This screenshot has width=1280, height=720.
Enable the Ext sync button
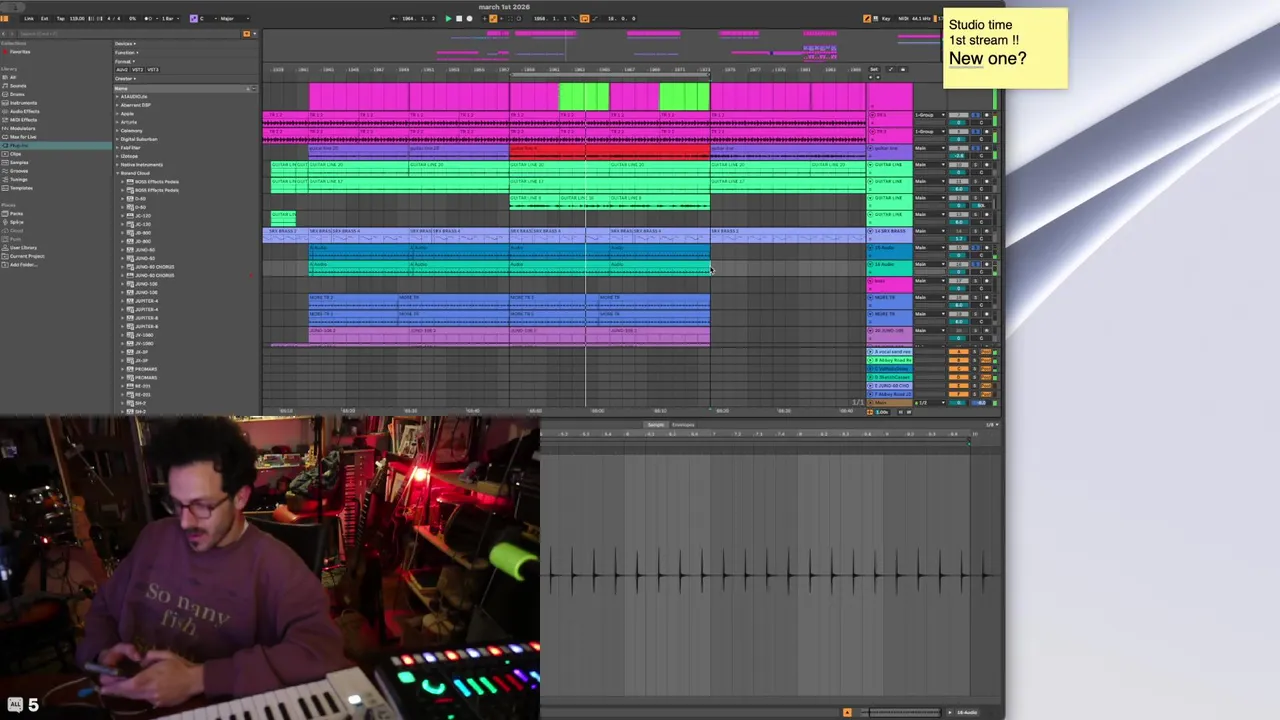[x=44, y=18]
